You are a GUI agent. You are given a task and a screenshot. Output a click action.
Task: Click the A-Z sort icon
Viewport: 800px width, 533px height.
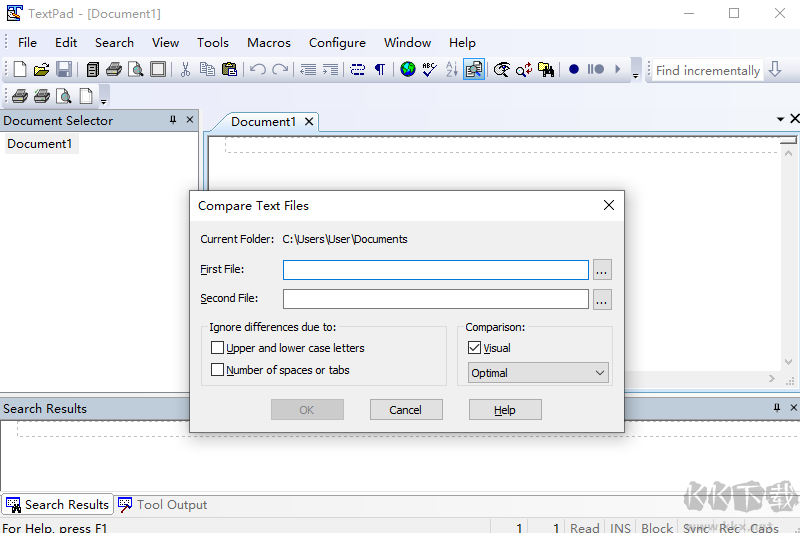coord(452,69)
